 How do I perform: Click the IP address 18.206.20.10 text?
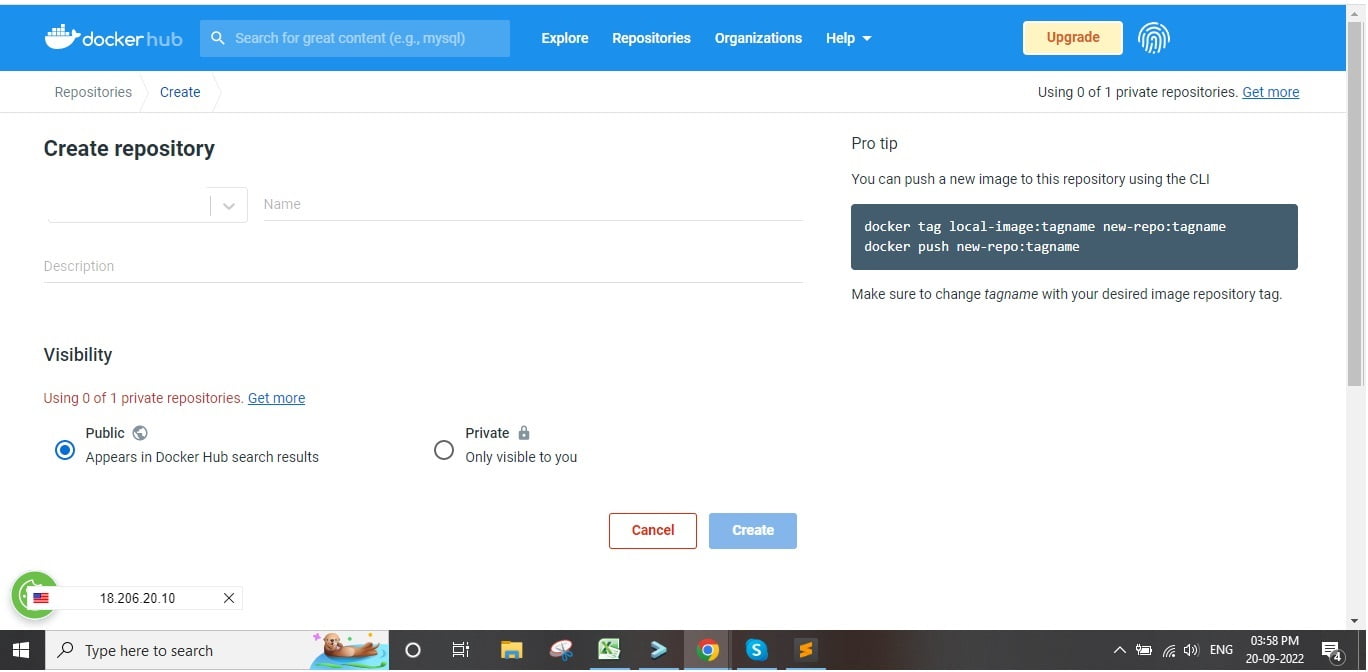[x=137, y=598]
